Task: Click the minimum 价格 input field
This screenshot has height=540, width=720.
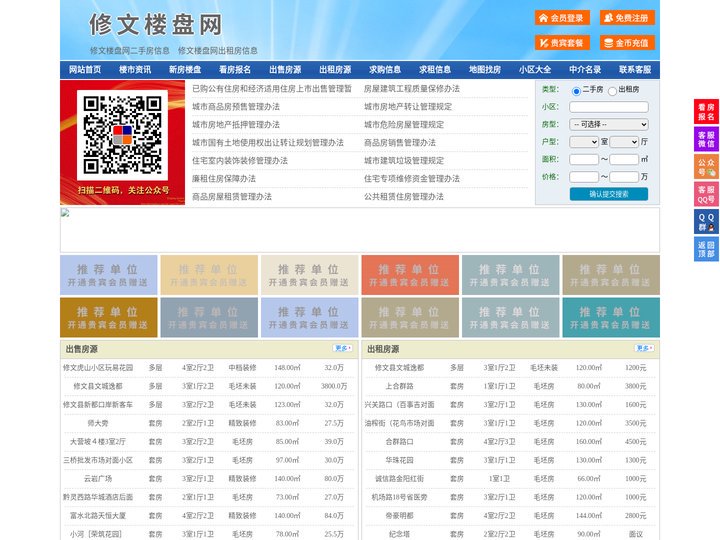Action: coord(584,177)
